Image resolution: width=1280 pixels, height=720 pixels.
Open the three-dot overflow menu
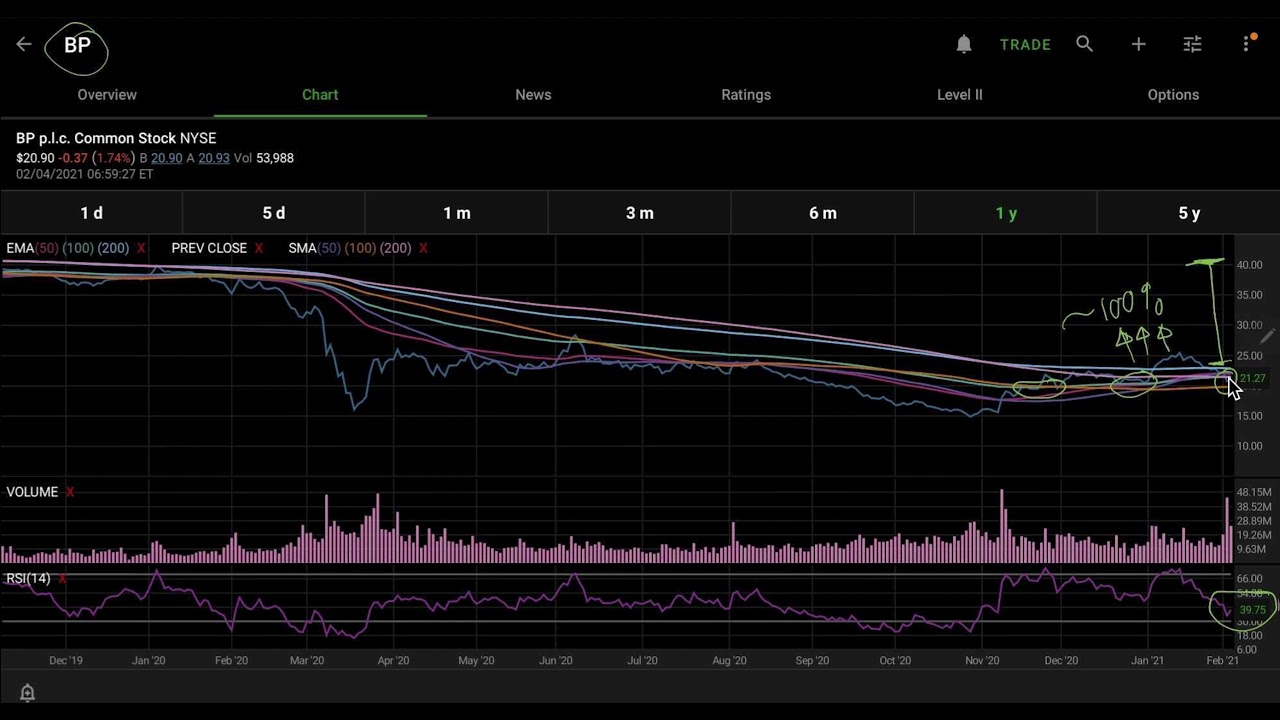(1246, 44)
